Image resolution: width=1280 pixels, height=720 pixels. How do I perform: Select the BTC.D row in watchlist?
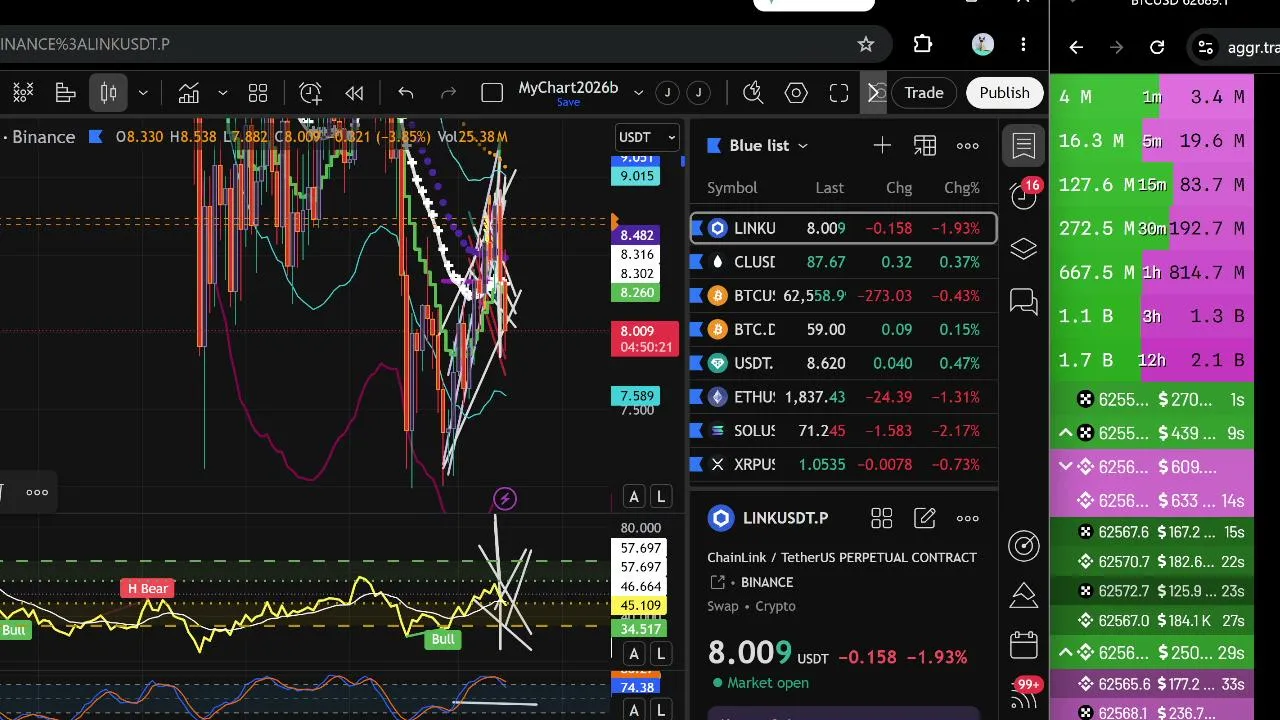(844, 329)
